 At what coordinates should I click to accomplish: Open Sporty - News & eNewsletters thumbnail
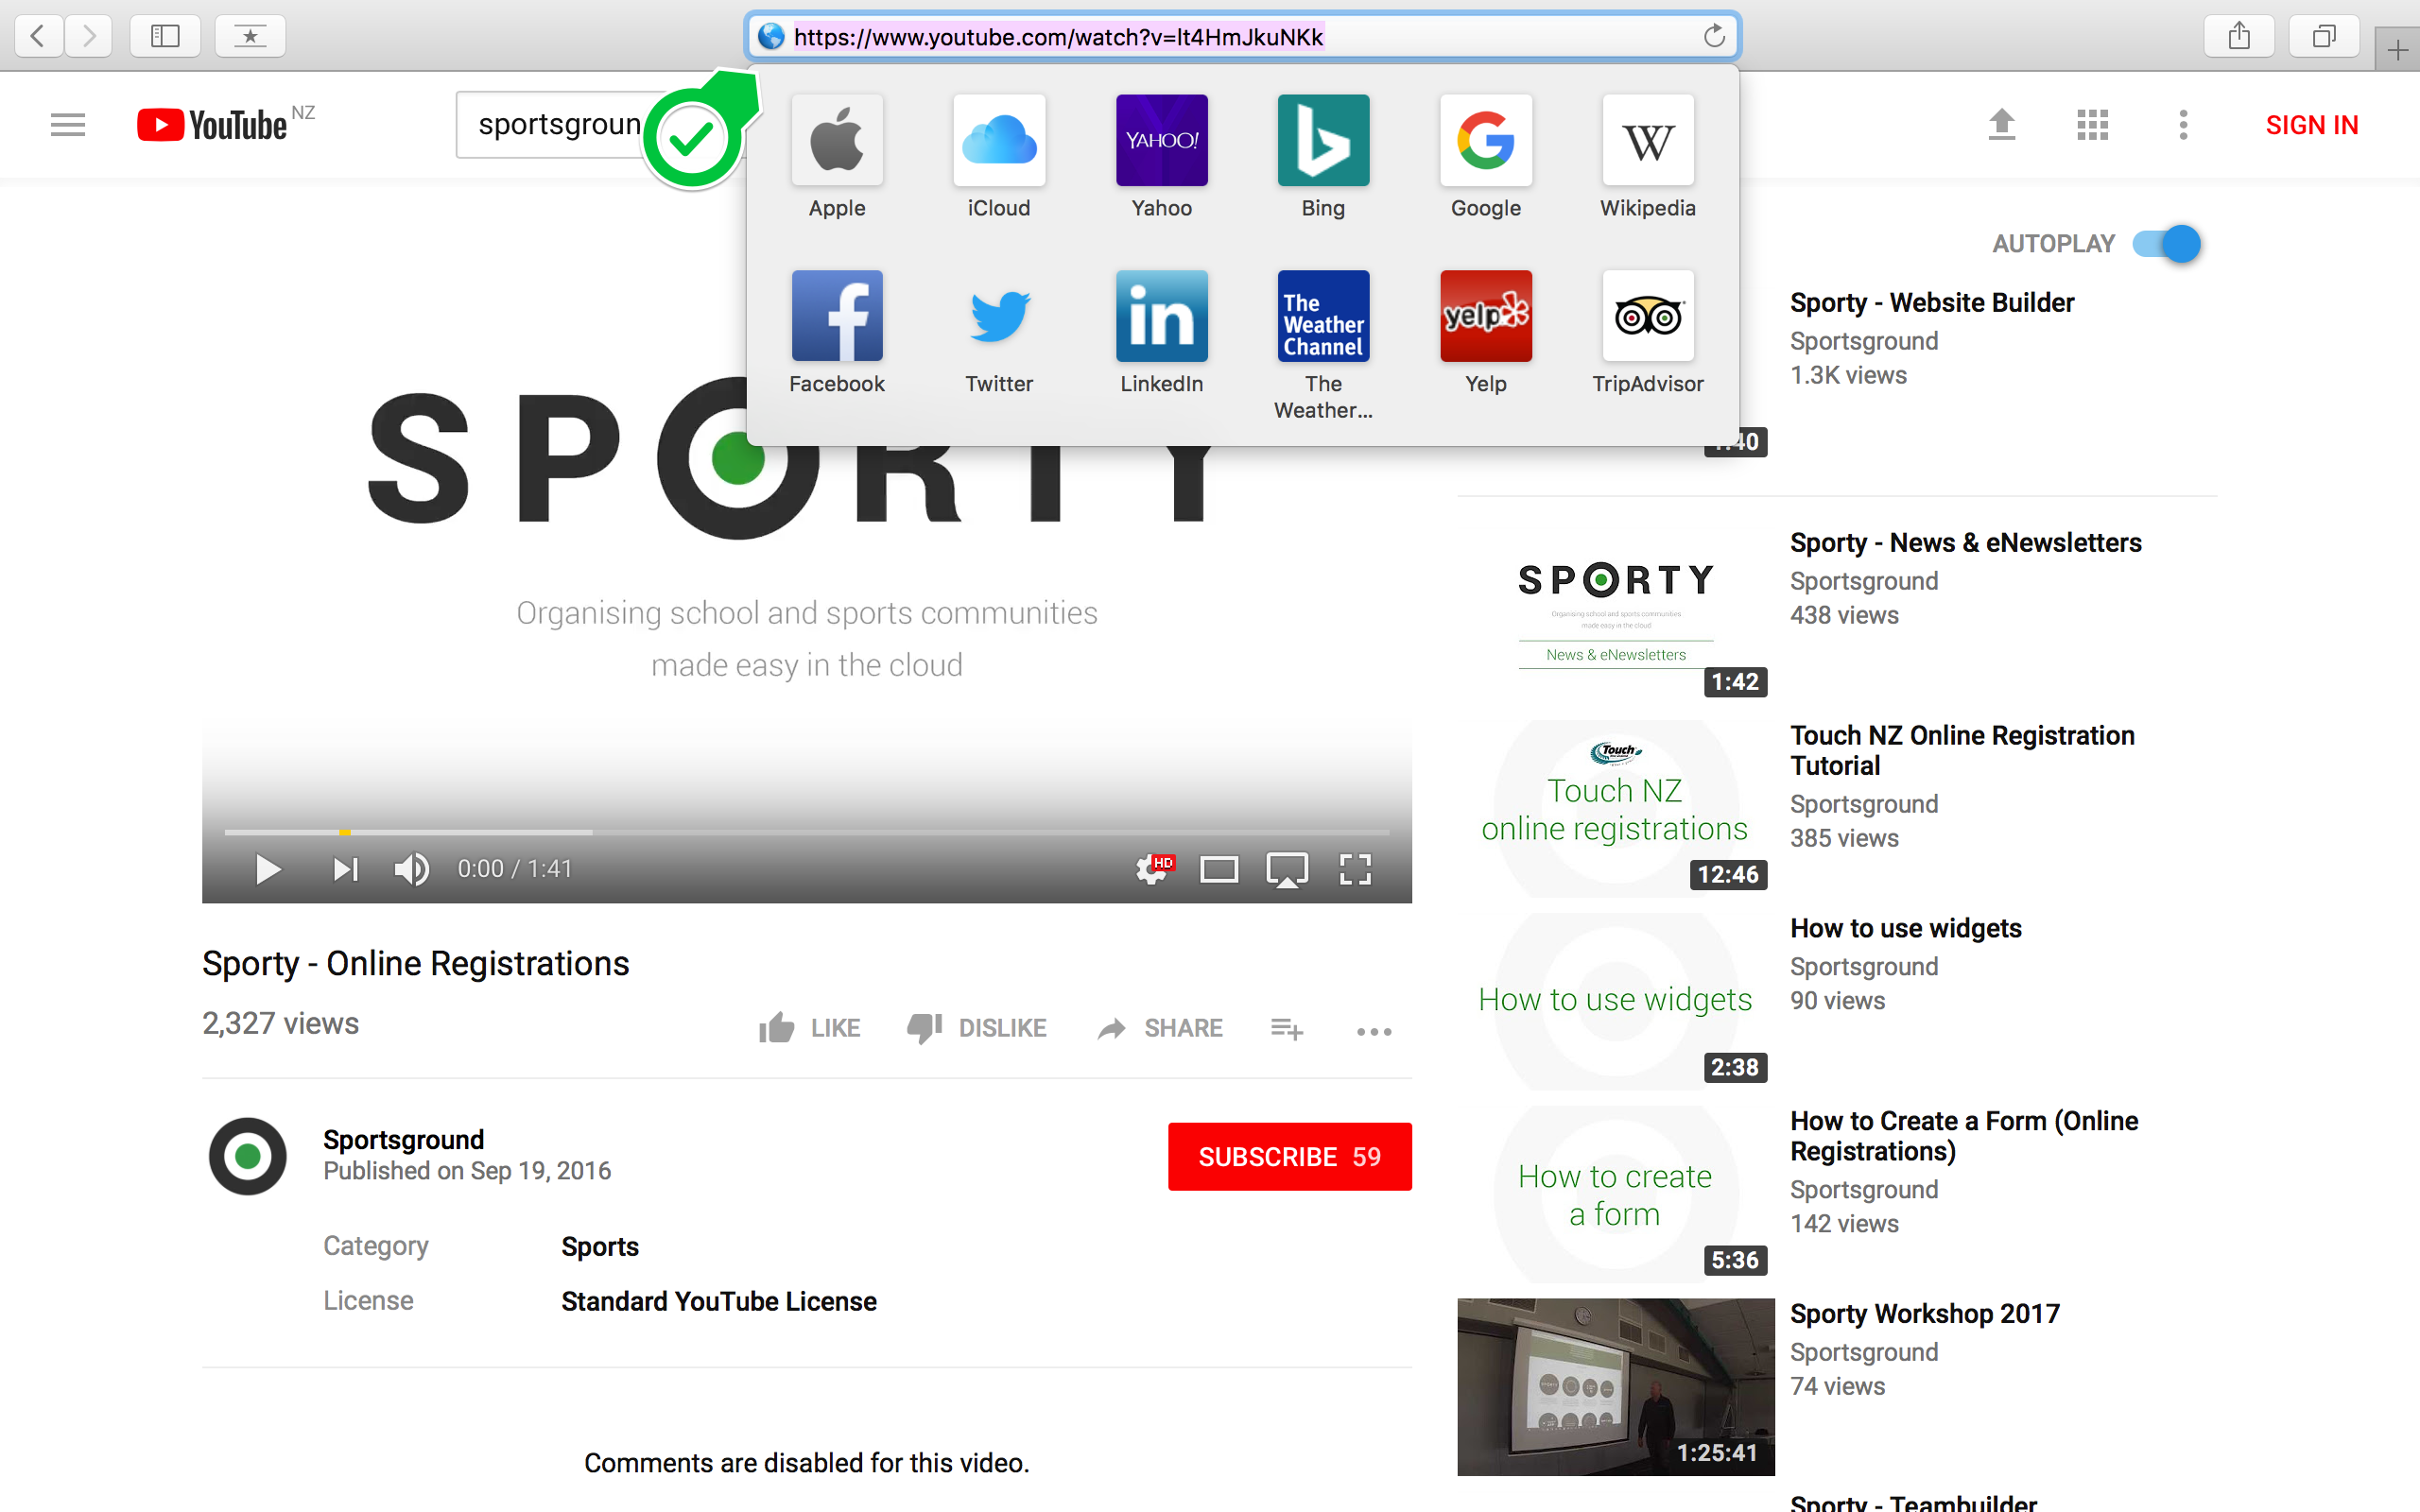click(x=1615, y=615)
